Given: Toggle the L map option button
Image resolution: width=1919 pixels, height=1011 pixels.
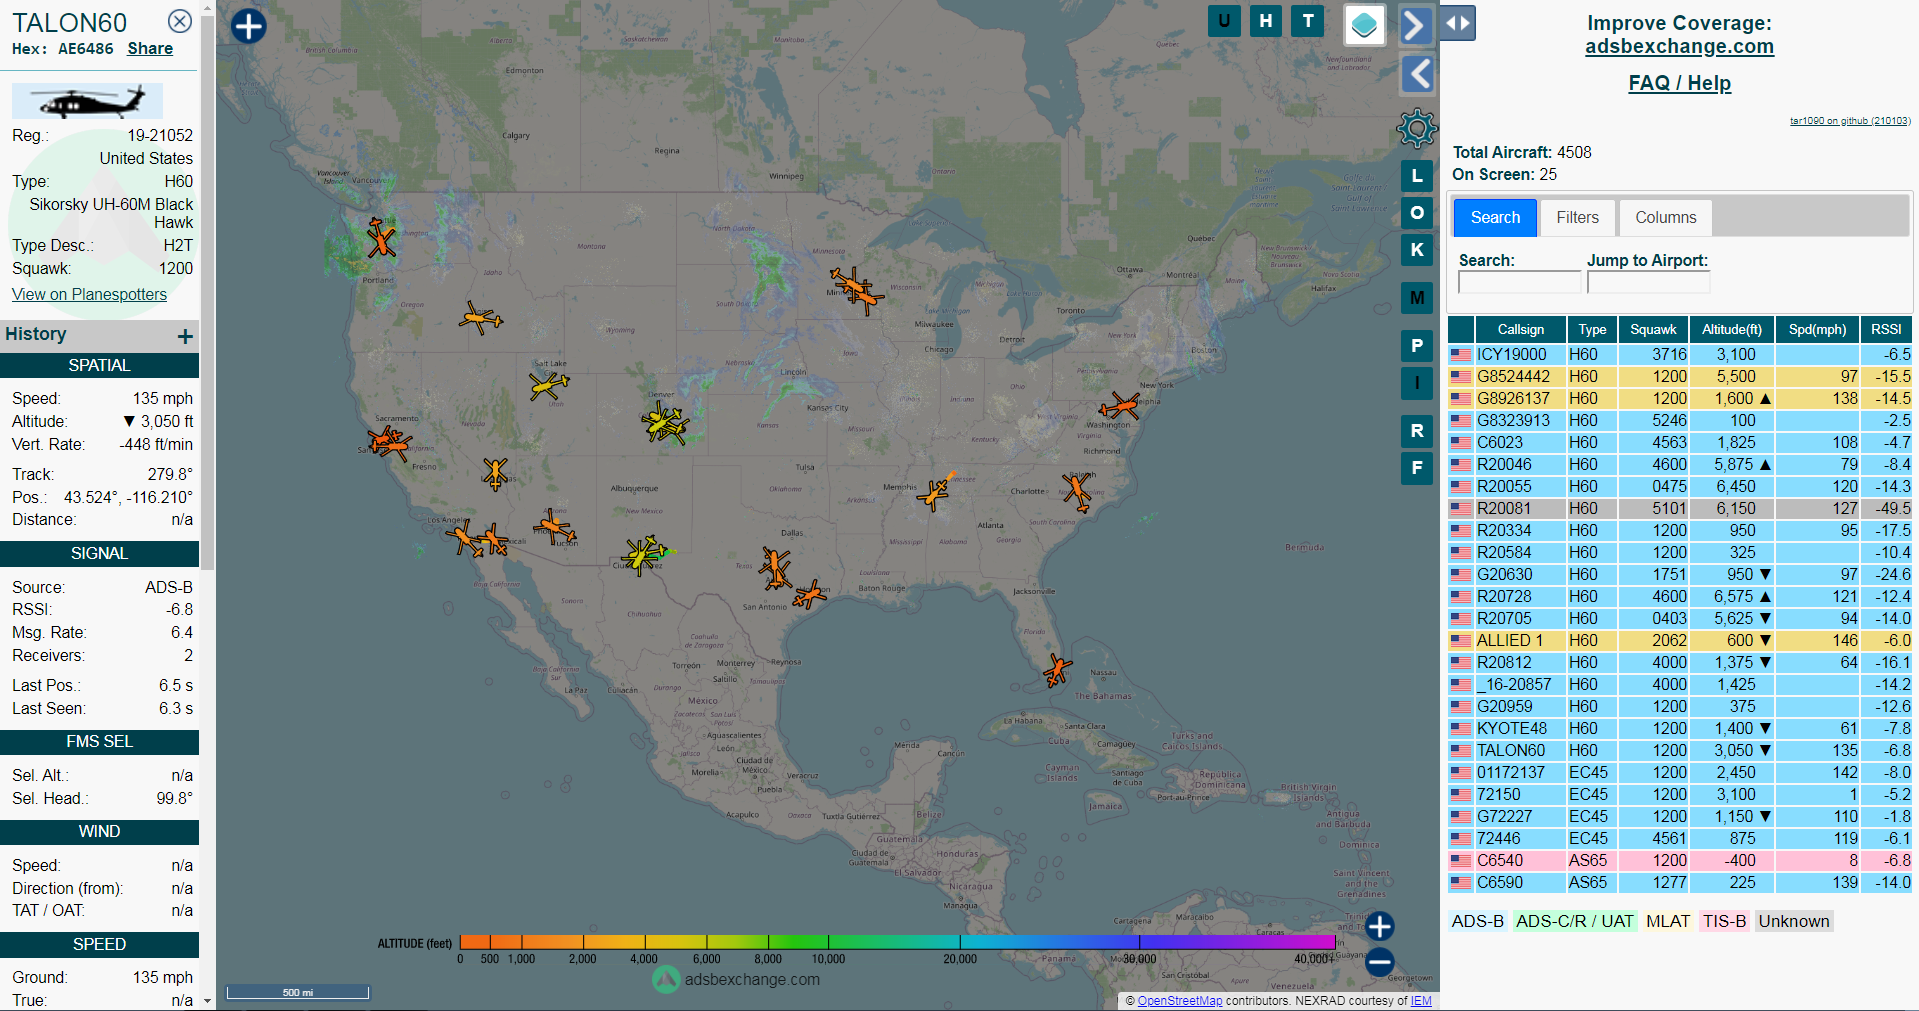Looking at the screenshot, I should [x=1417, y=176].
